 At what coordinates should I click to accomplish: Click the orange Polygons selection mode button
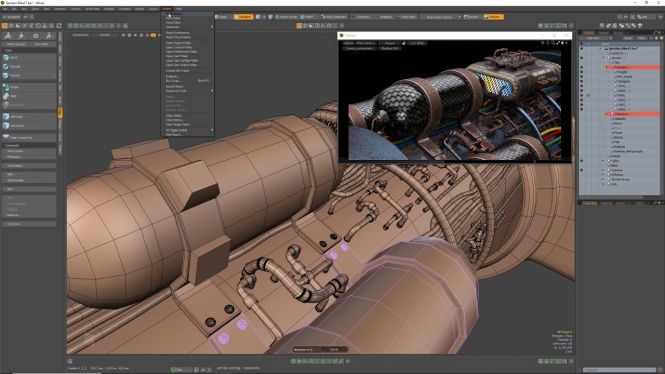point(243,17)
